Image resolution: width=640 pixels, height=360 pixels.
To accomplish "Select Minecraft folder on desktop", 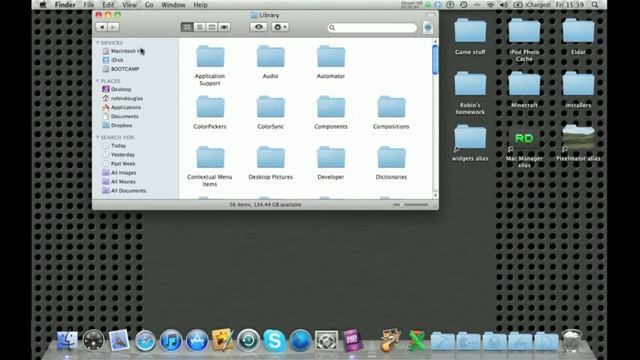I will click(524, 84).
